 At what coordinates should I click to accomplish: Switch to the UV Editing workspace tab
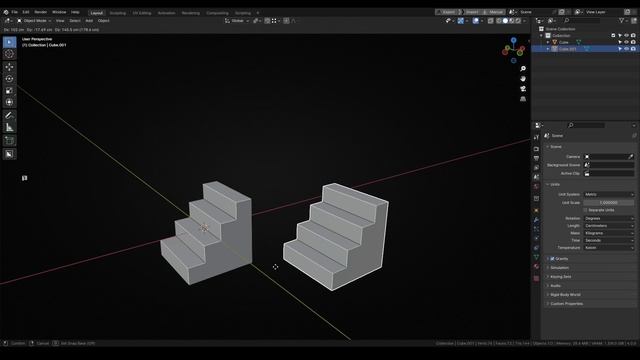pyautogui.click(x=142, y=13)
